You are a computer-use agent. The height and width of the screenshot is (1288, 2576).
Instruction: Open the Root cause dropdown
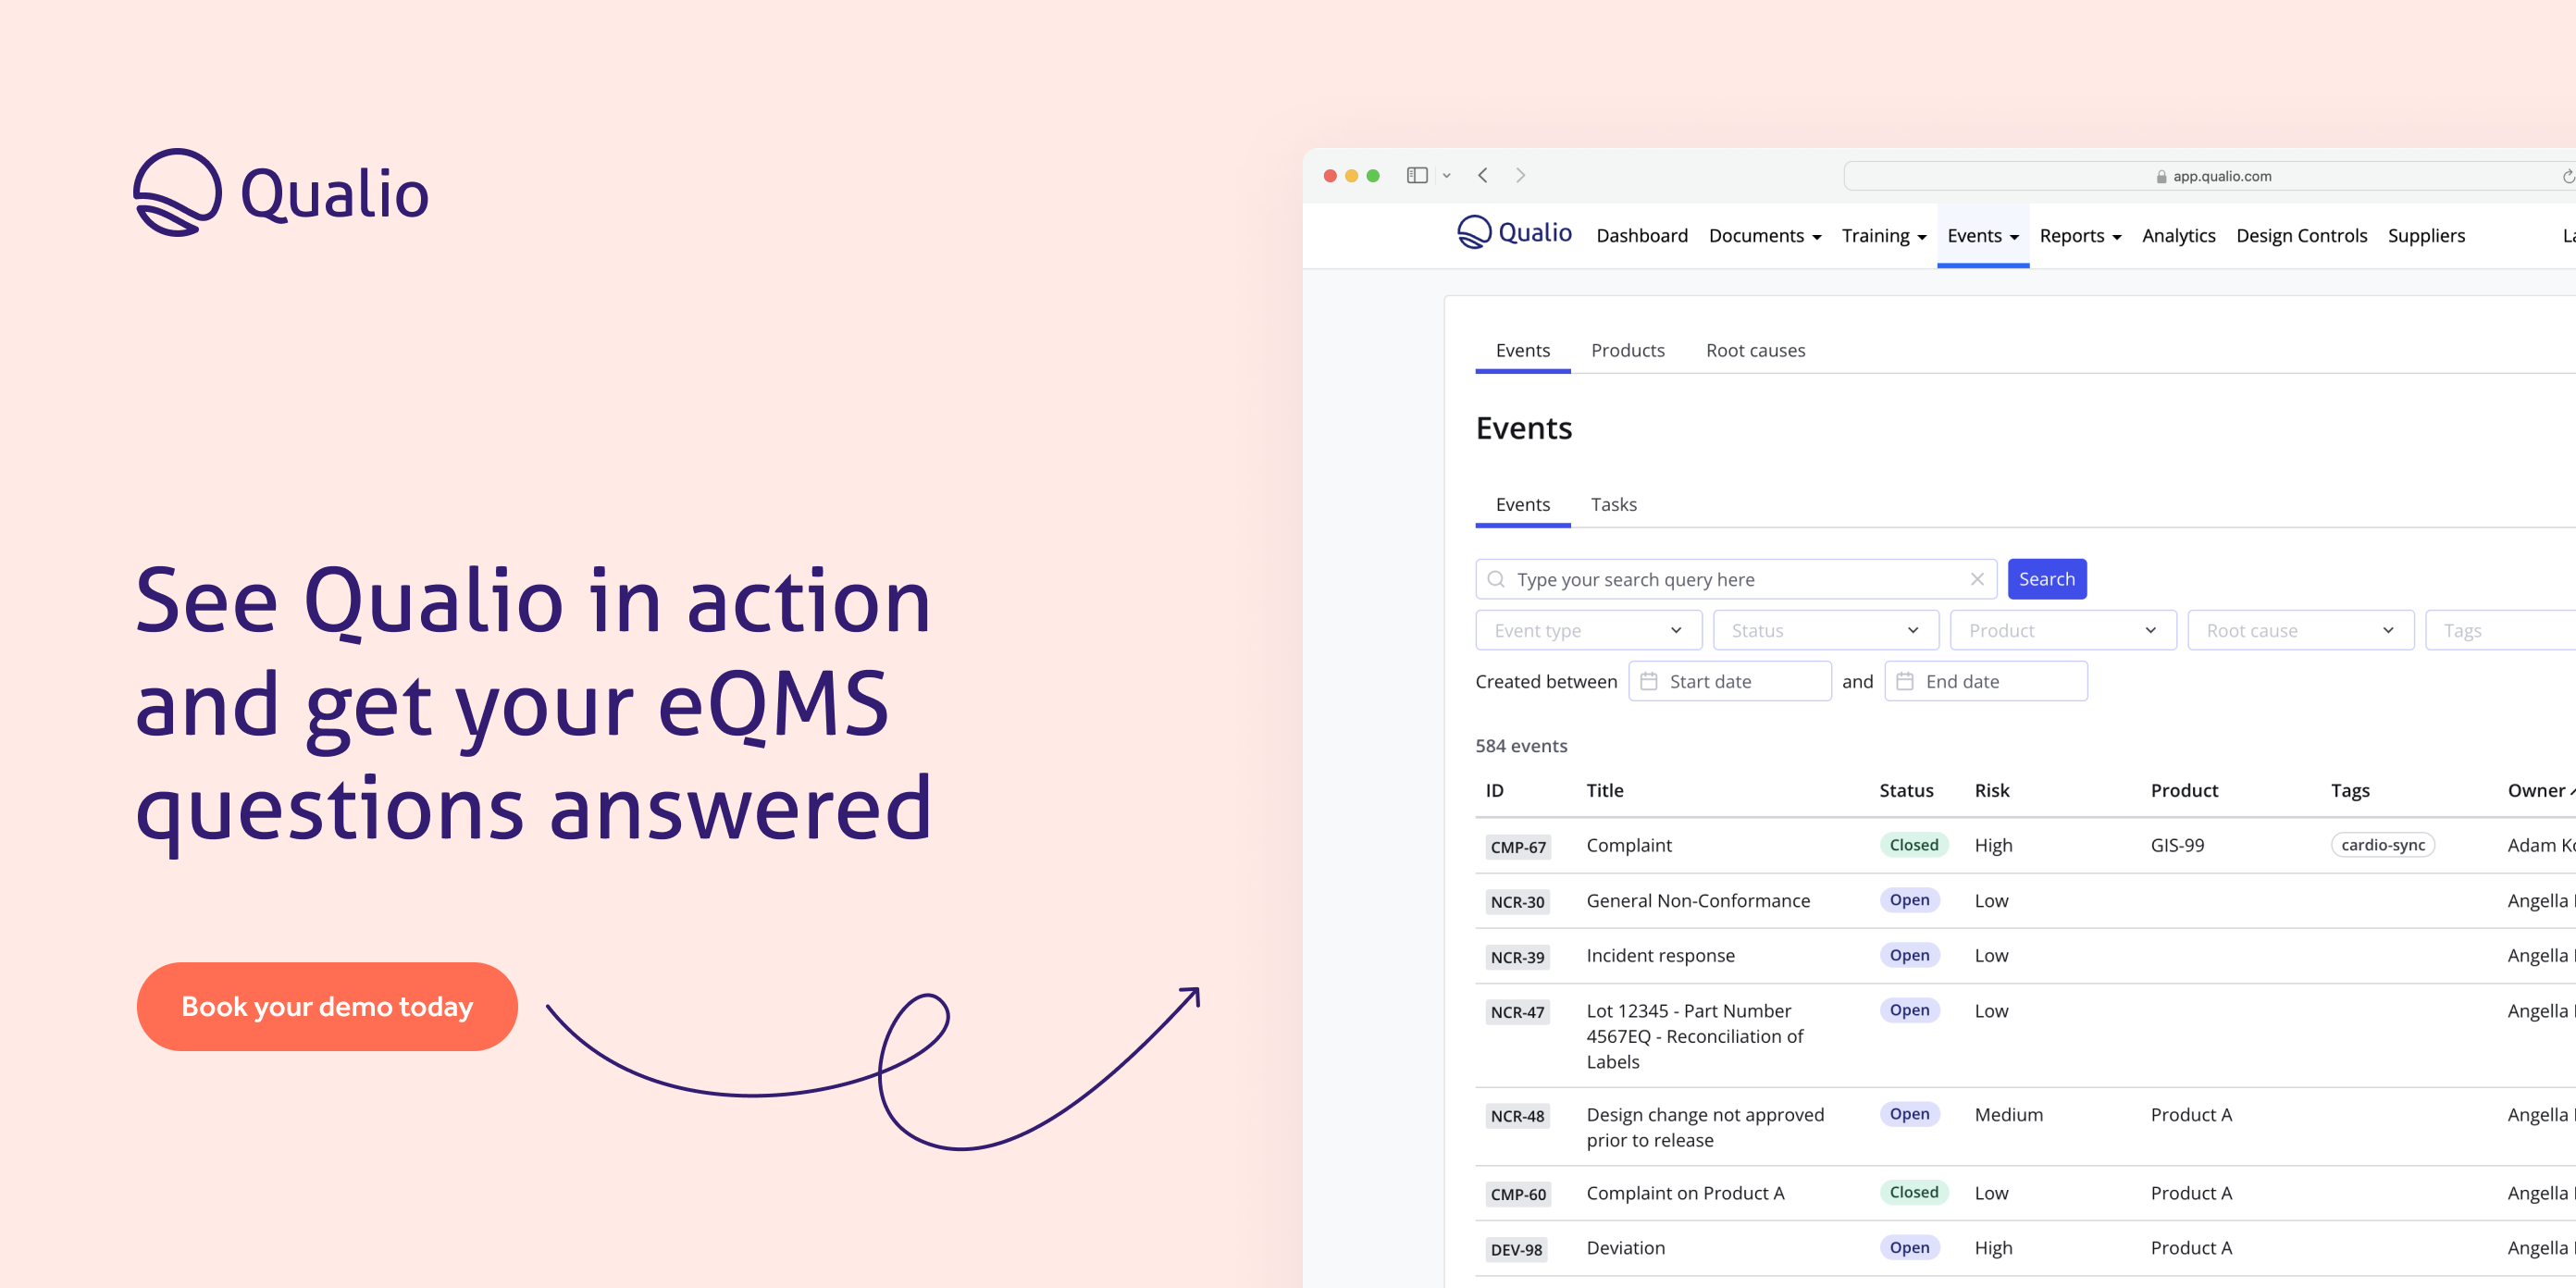(2300, 630)
